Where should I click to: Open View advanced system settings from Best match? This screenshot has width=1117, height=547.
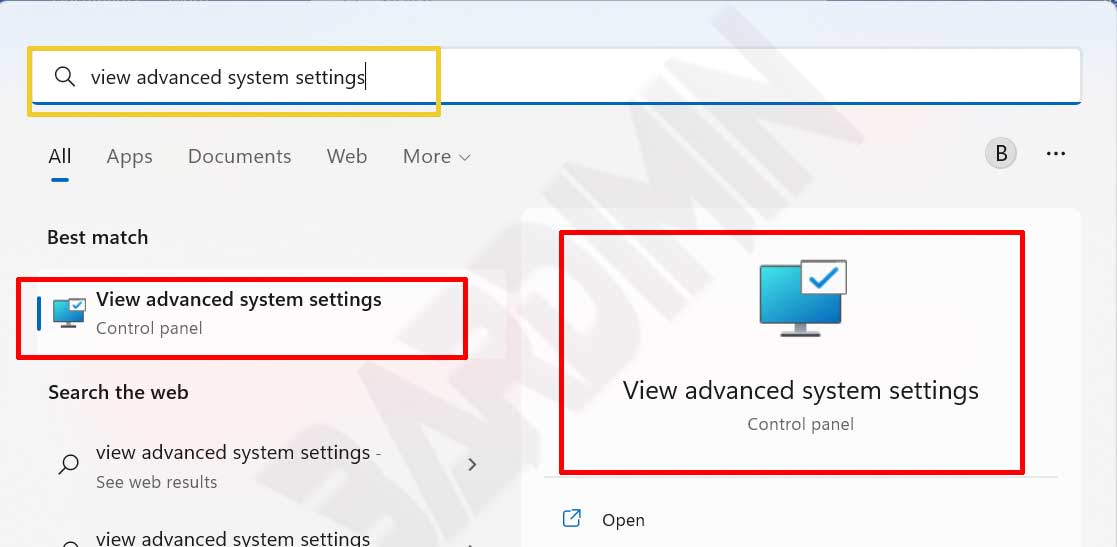tap(239, 300)
